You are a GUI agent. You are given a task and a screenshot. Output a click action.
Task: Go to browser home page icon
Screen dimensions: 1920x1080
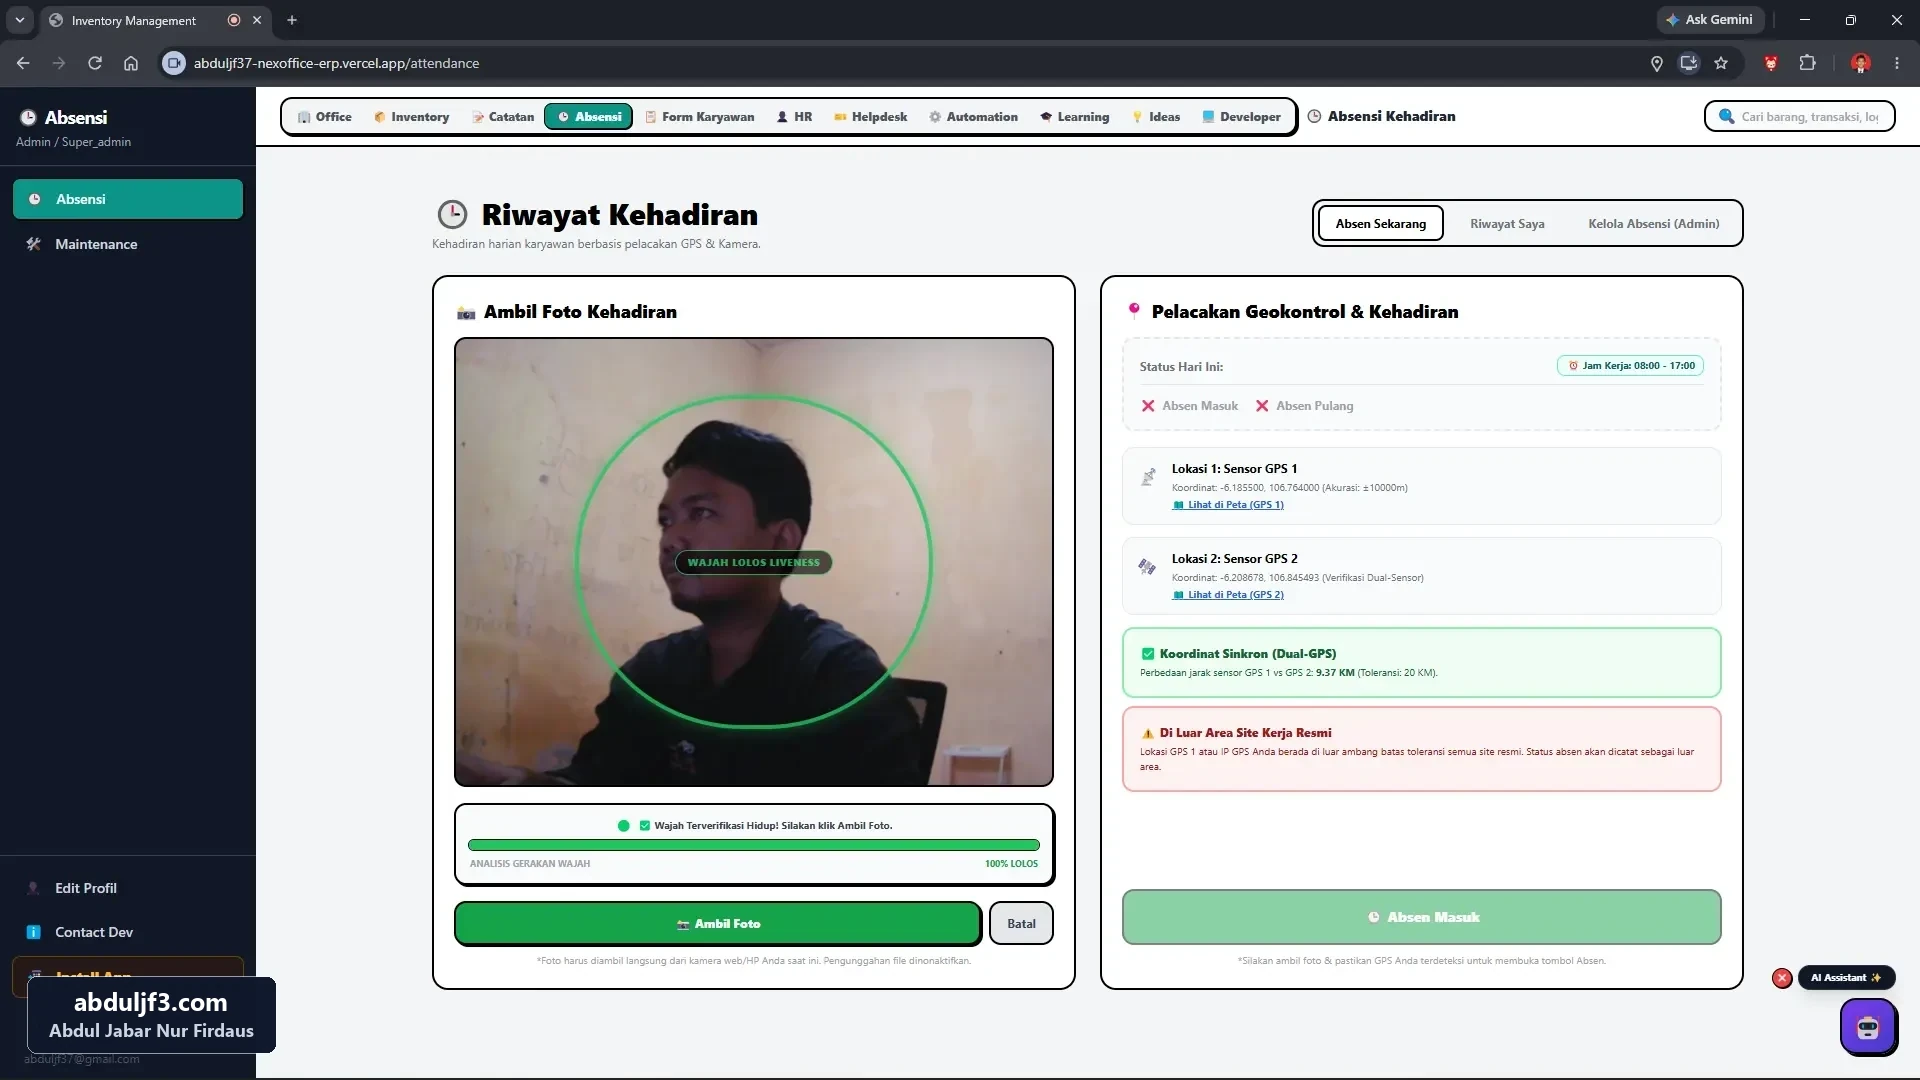[131, 63]
